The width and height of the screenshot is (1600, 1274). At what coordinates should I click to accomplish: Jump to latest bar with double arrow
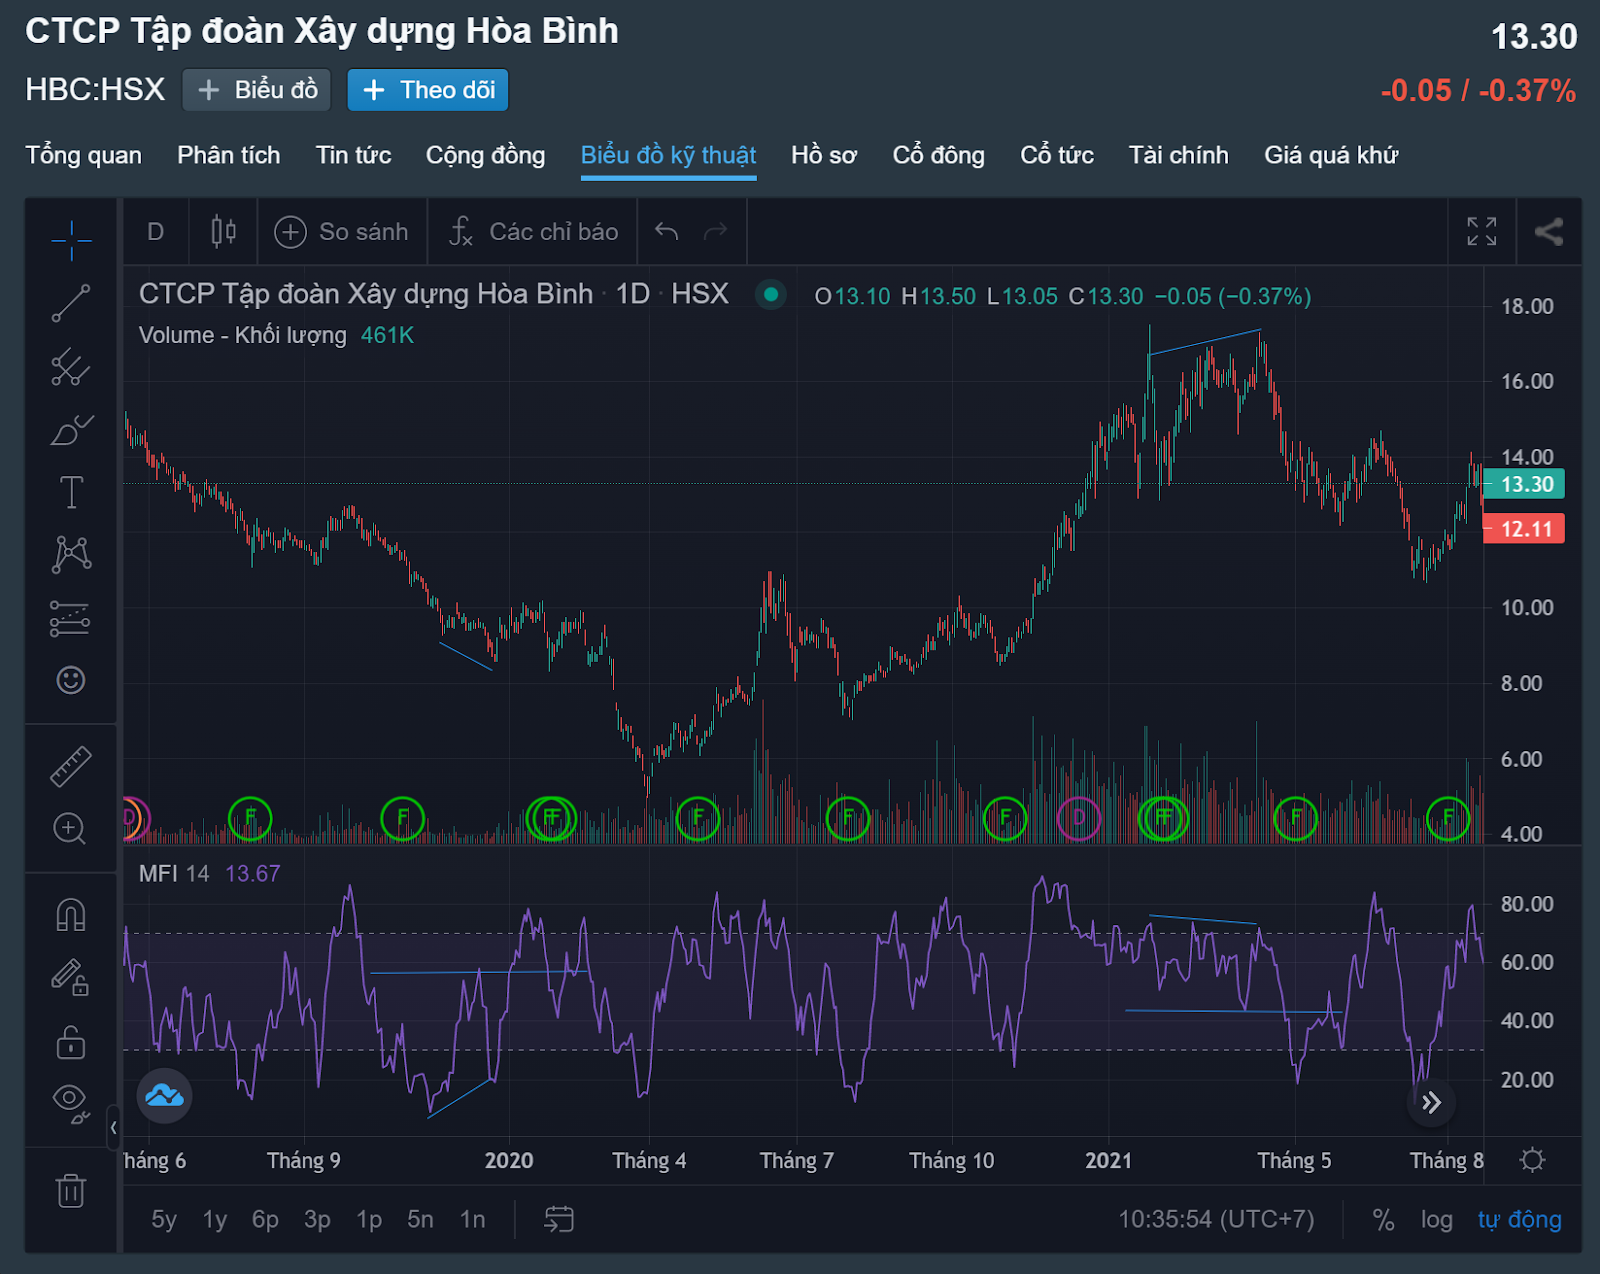coord(1432,1102)
